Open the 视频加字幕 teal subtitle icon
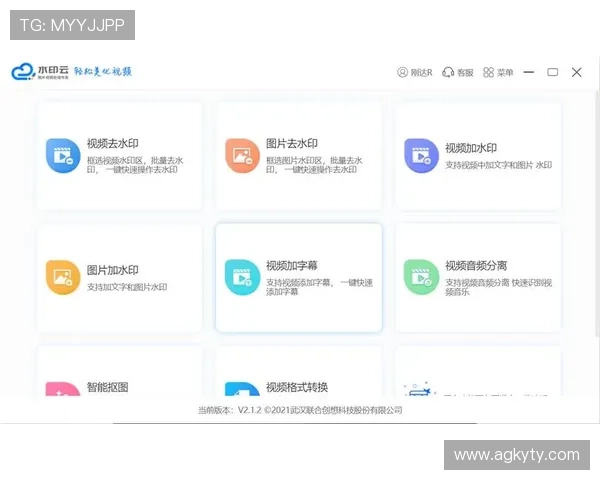 (x=242, y=278)
